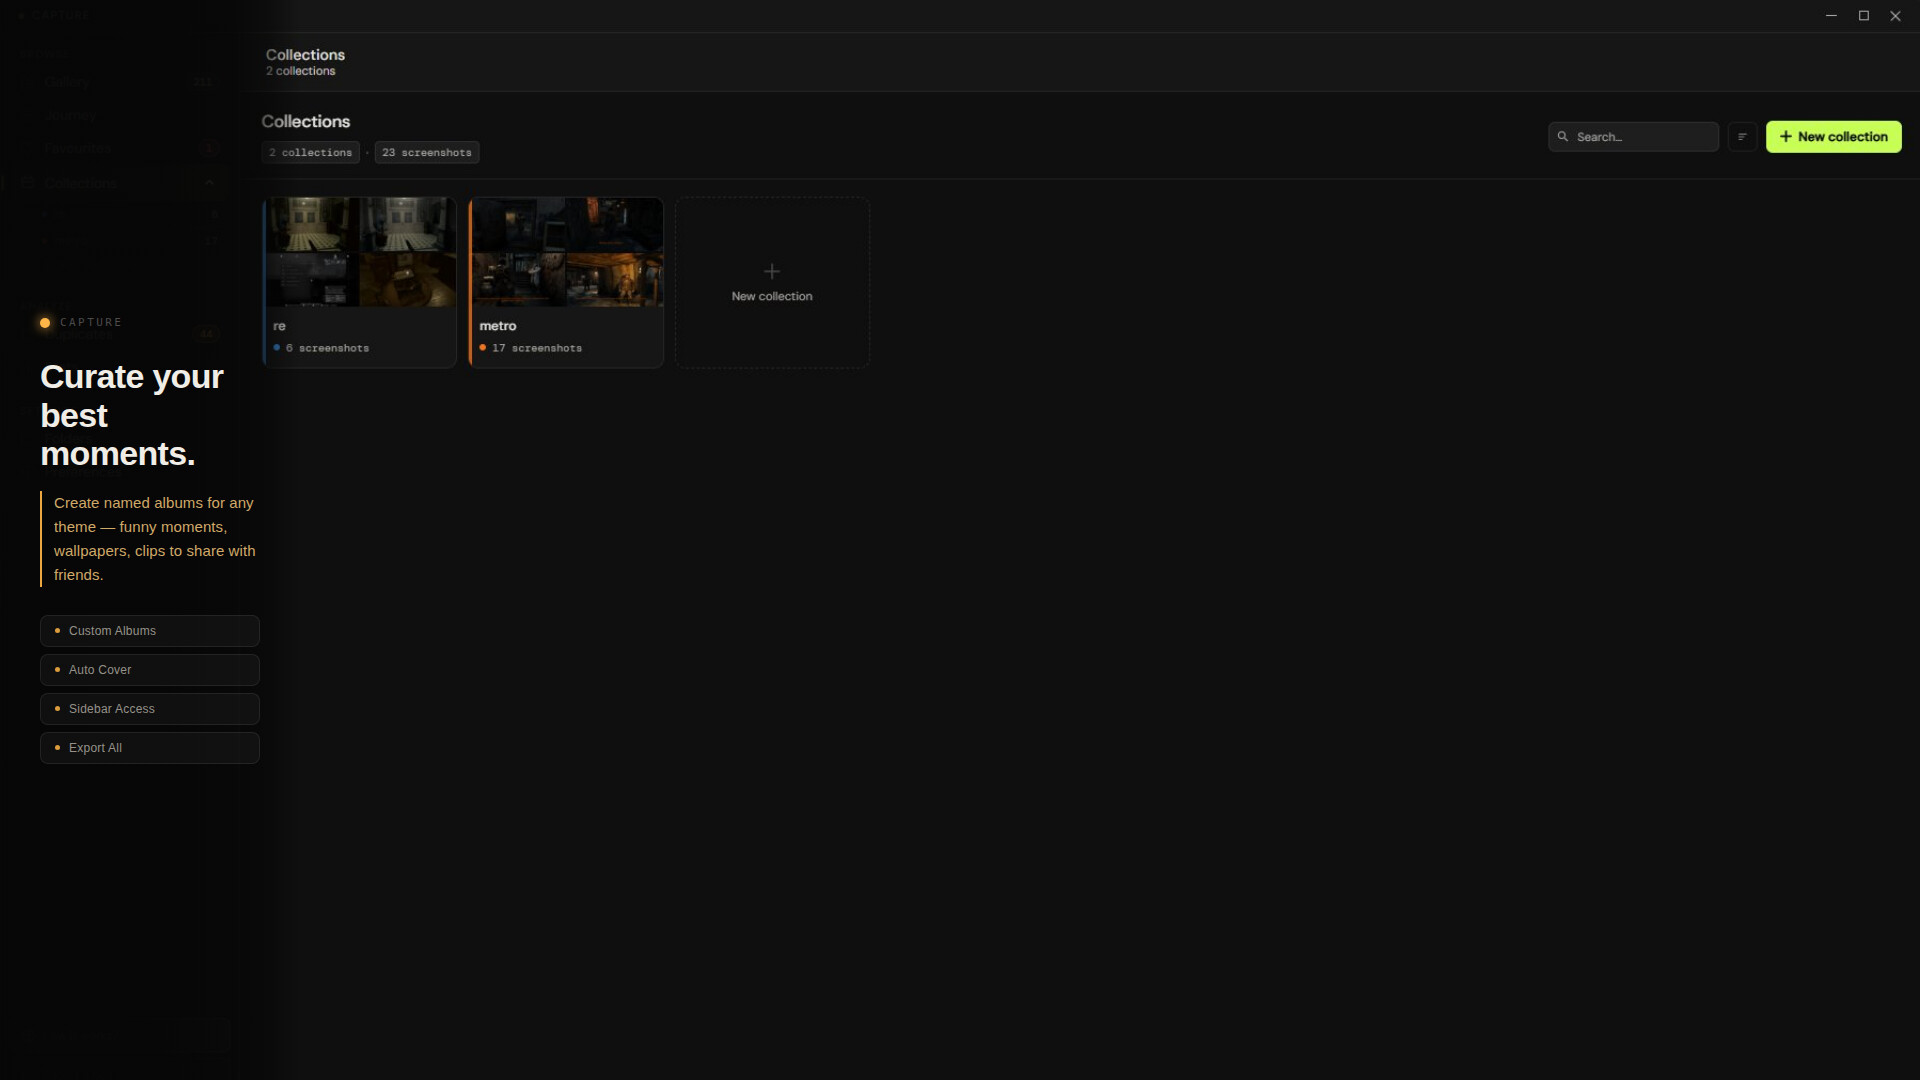This screenshot has width=1920, height=1080.
Task: Select the Custom Albums feature chip
Action: [150, 631]
